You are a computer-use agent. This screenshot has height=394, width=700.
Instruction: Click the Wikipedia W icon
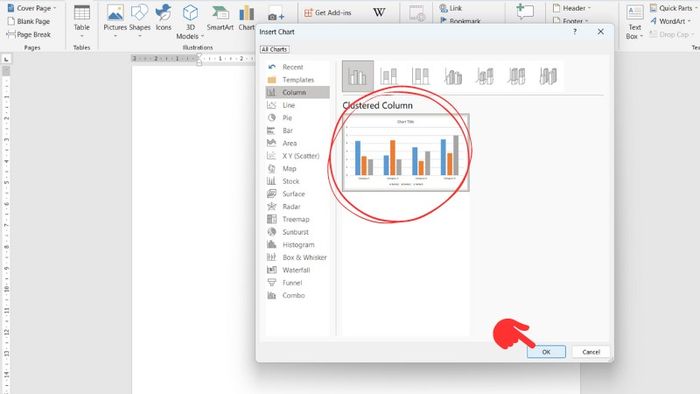pyautogui.click(x=379, y=12)
